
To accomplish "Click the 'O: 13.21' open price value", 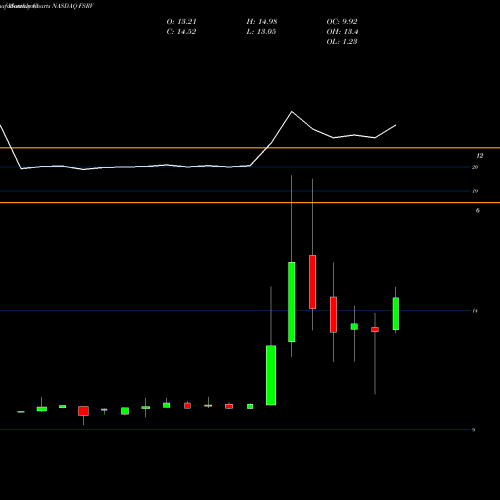I will 182,22.
